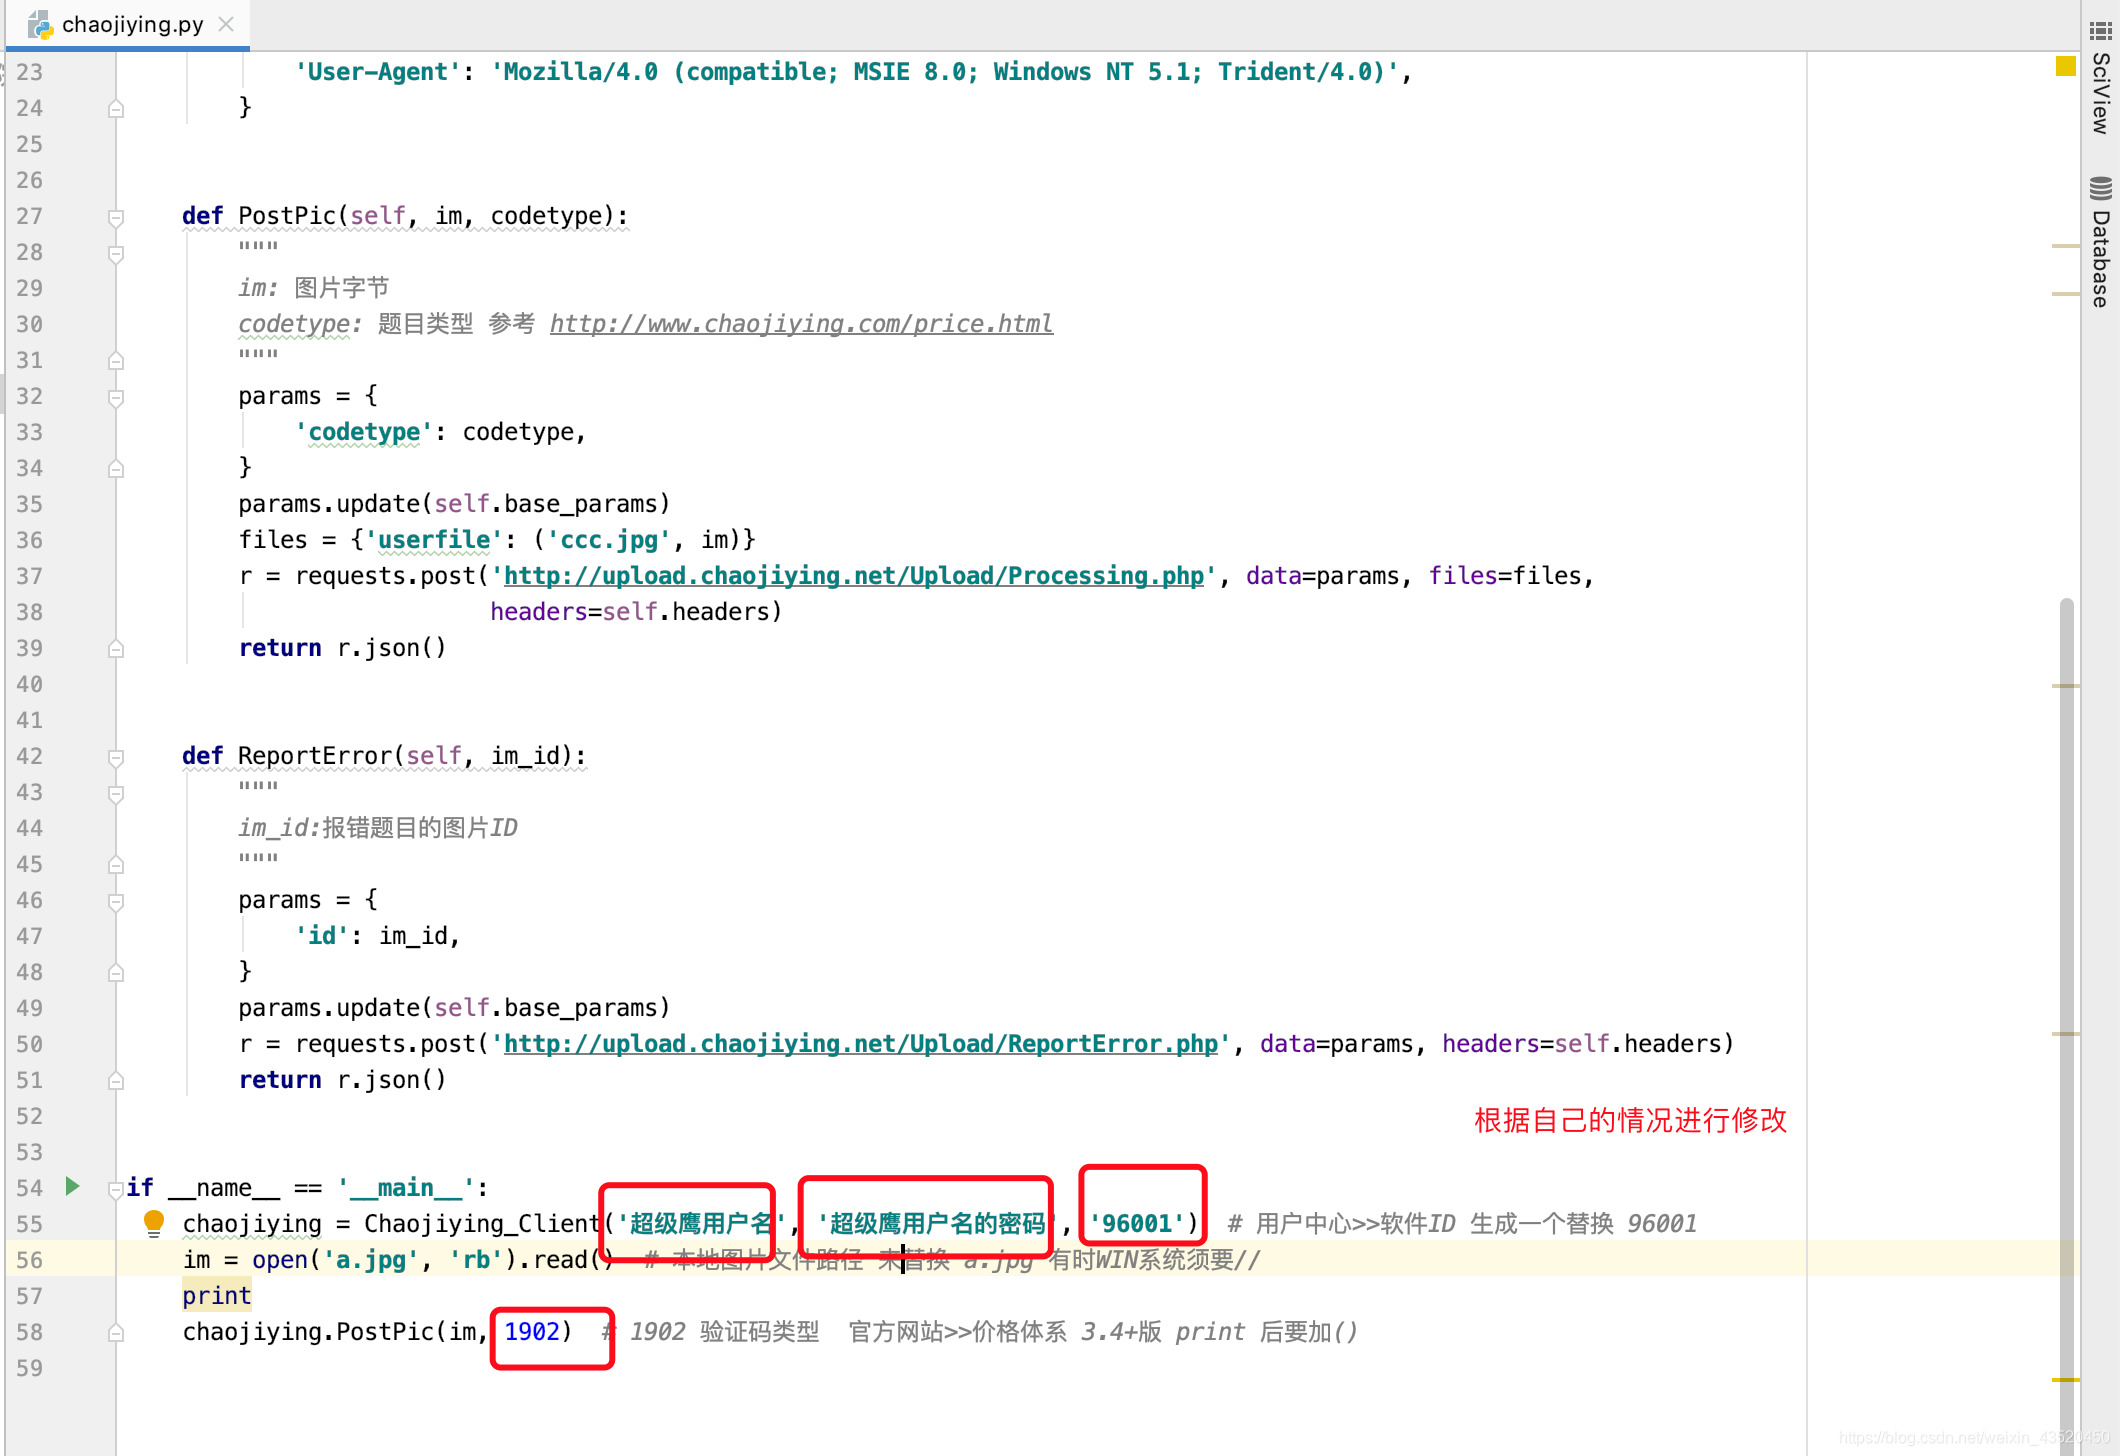The height and width of the screenshot is (1456, 2120).
Task: Fold the params dictionary at line 32
Action: click(x=116, y=397)
